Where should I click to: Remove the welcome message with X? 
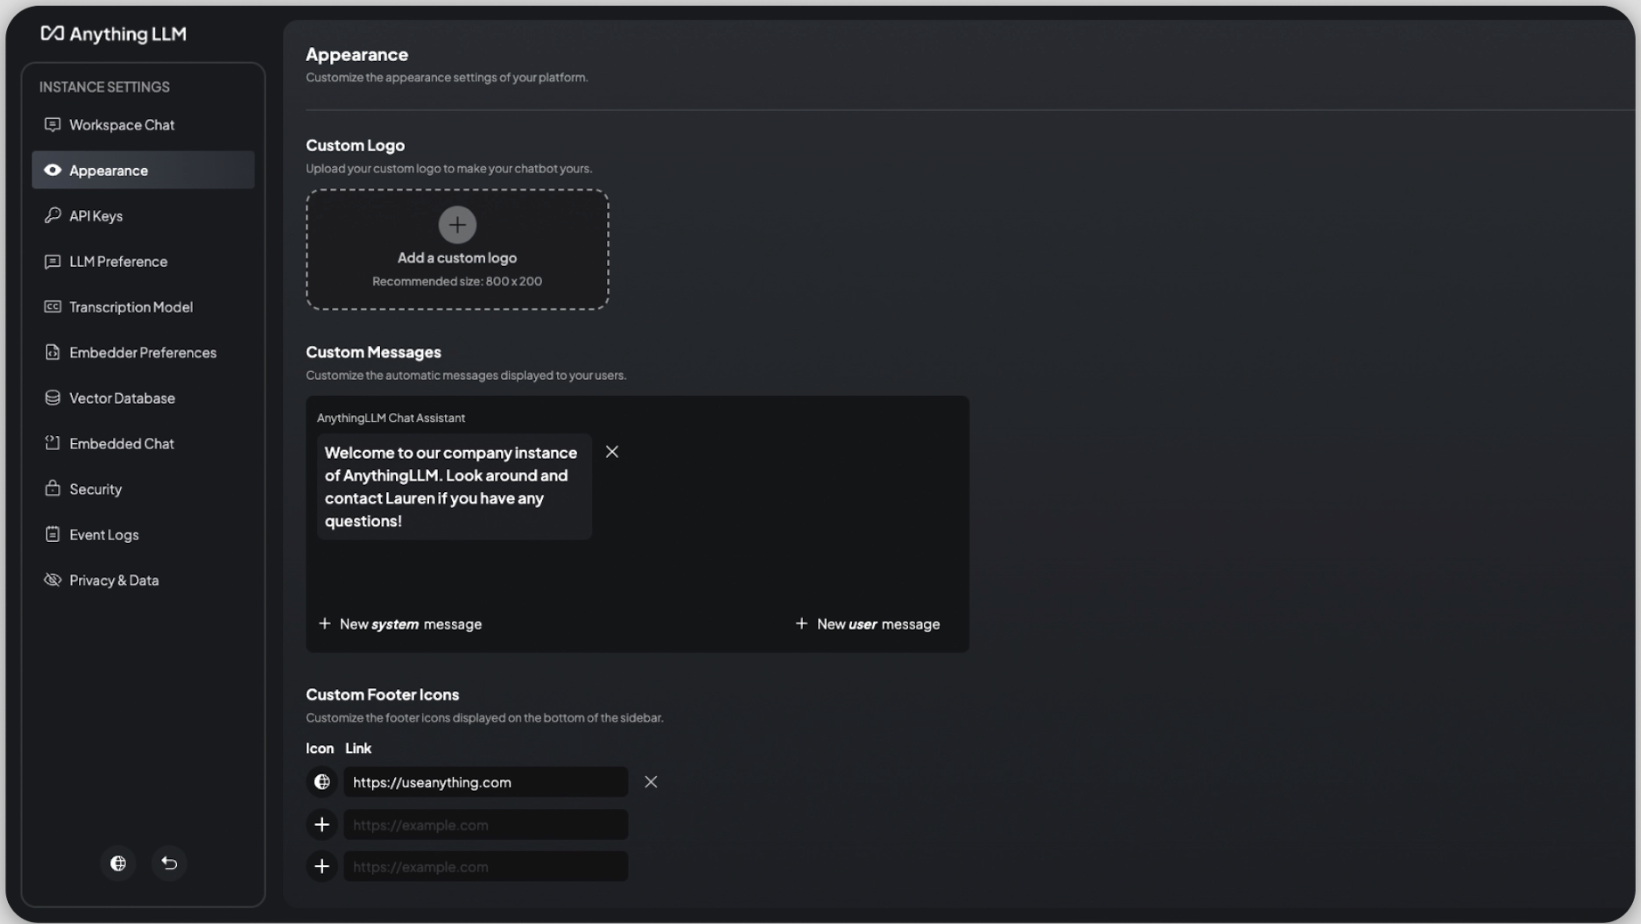coord(612,452)
